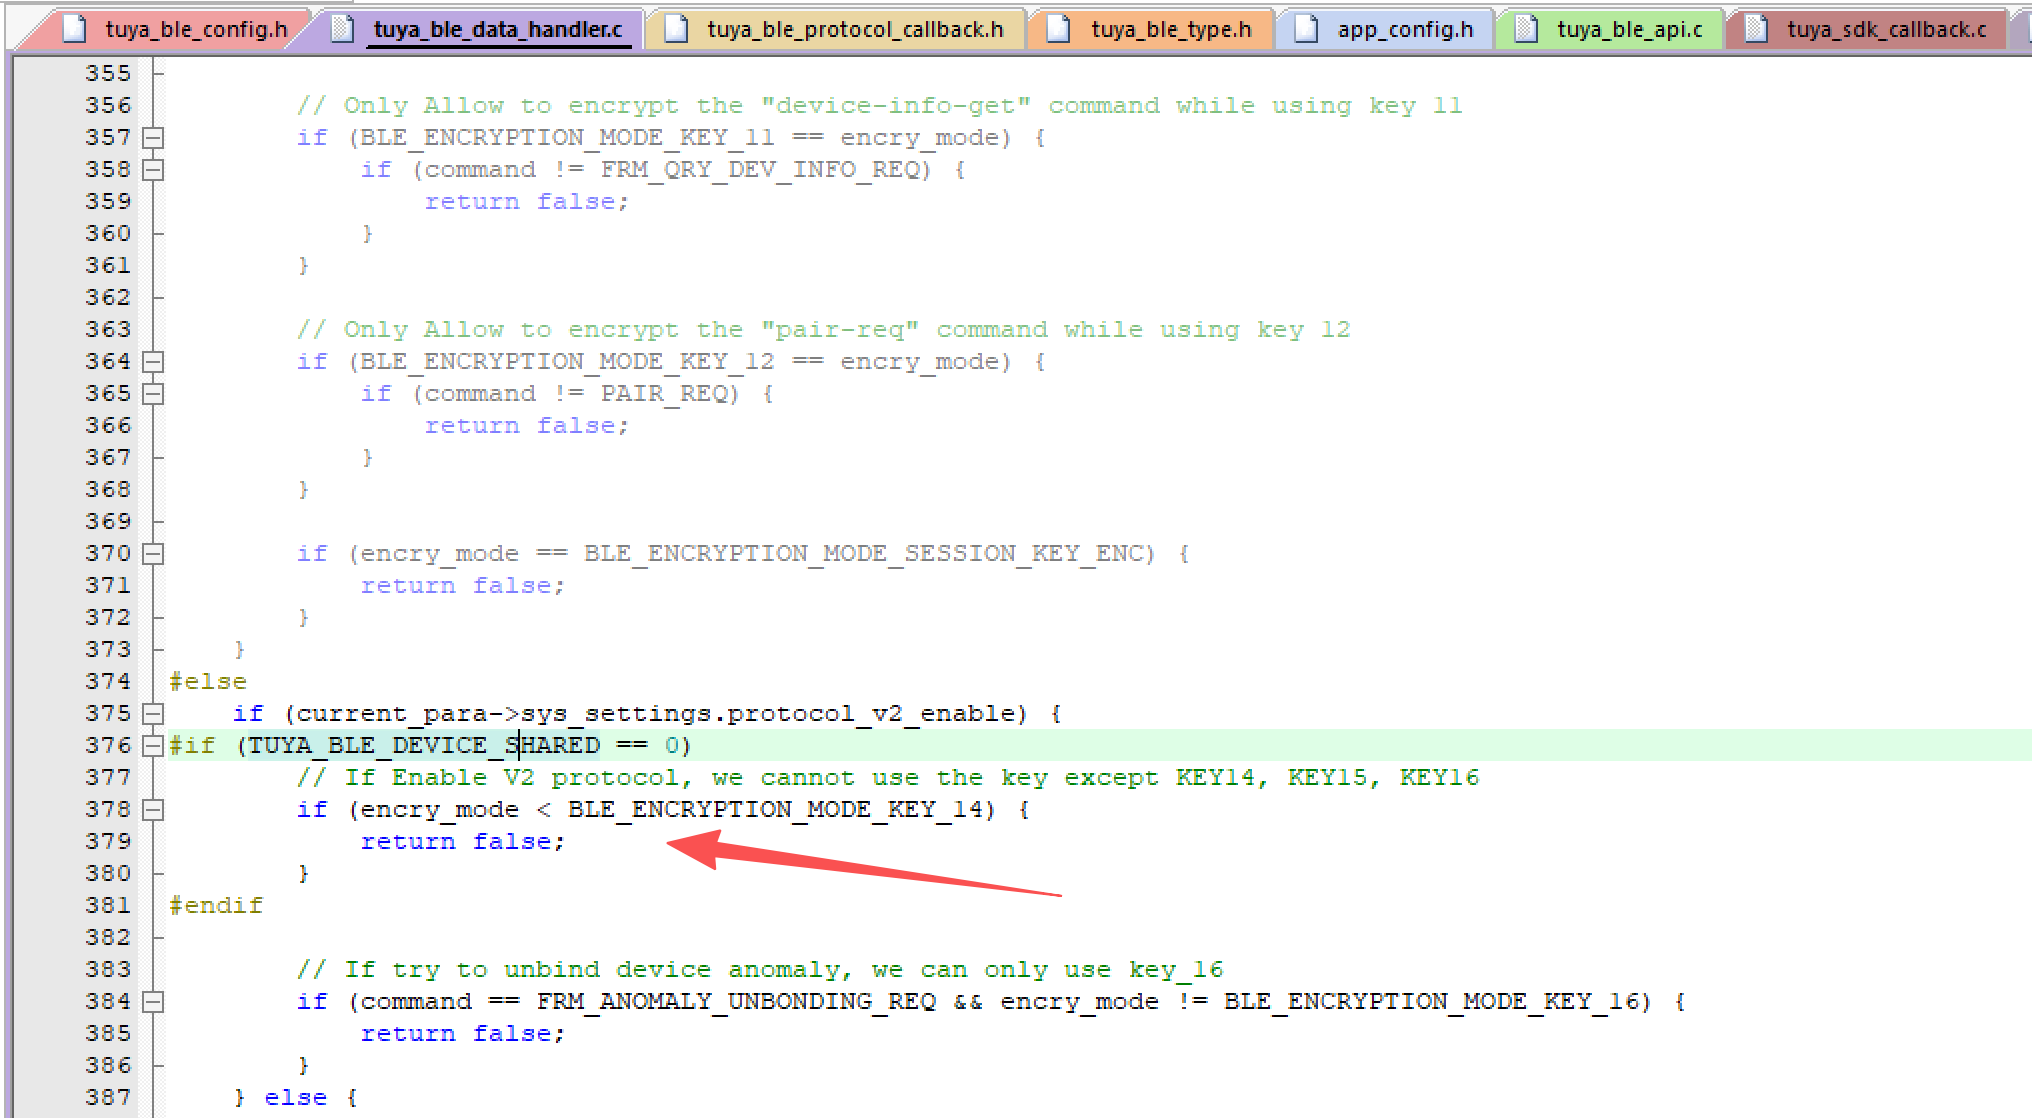The width and height of the screenshot is (2032, 1118).
Task: Collapse fold marker at line 357
Action: pos(153,138)
